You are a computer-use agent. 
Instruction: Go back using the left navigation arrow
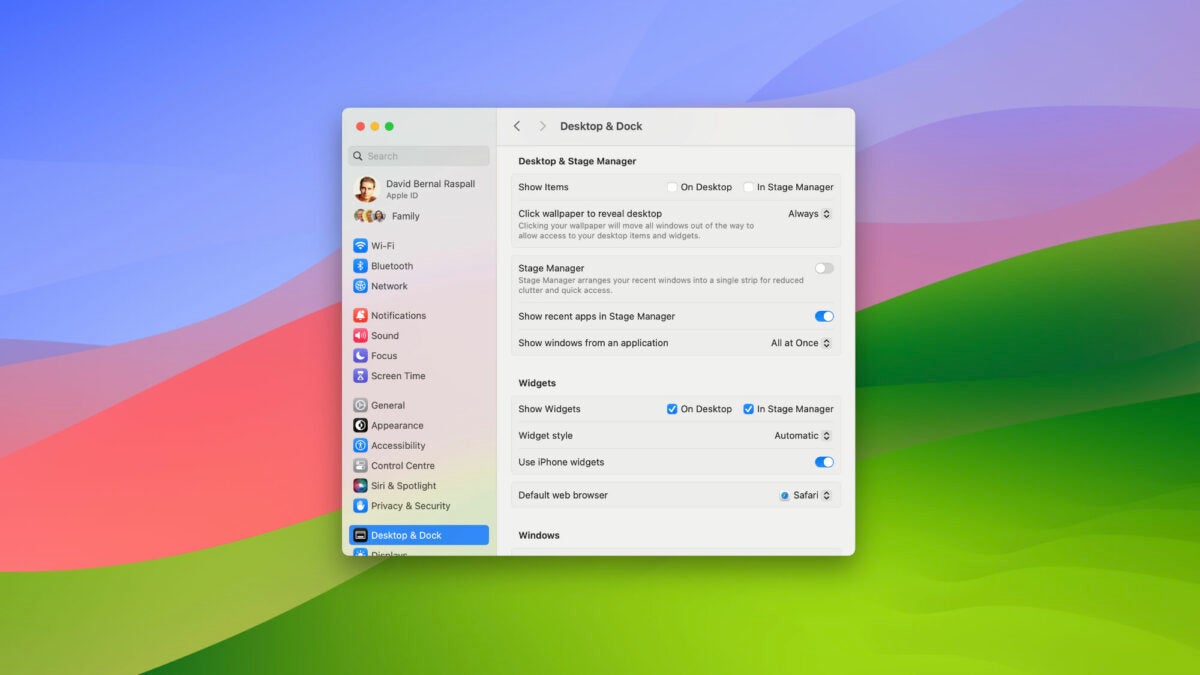coord(517,126)
